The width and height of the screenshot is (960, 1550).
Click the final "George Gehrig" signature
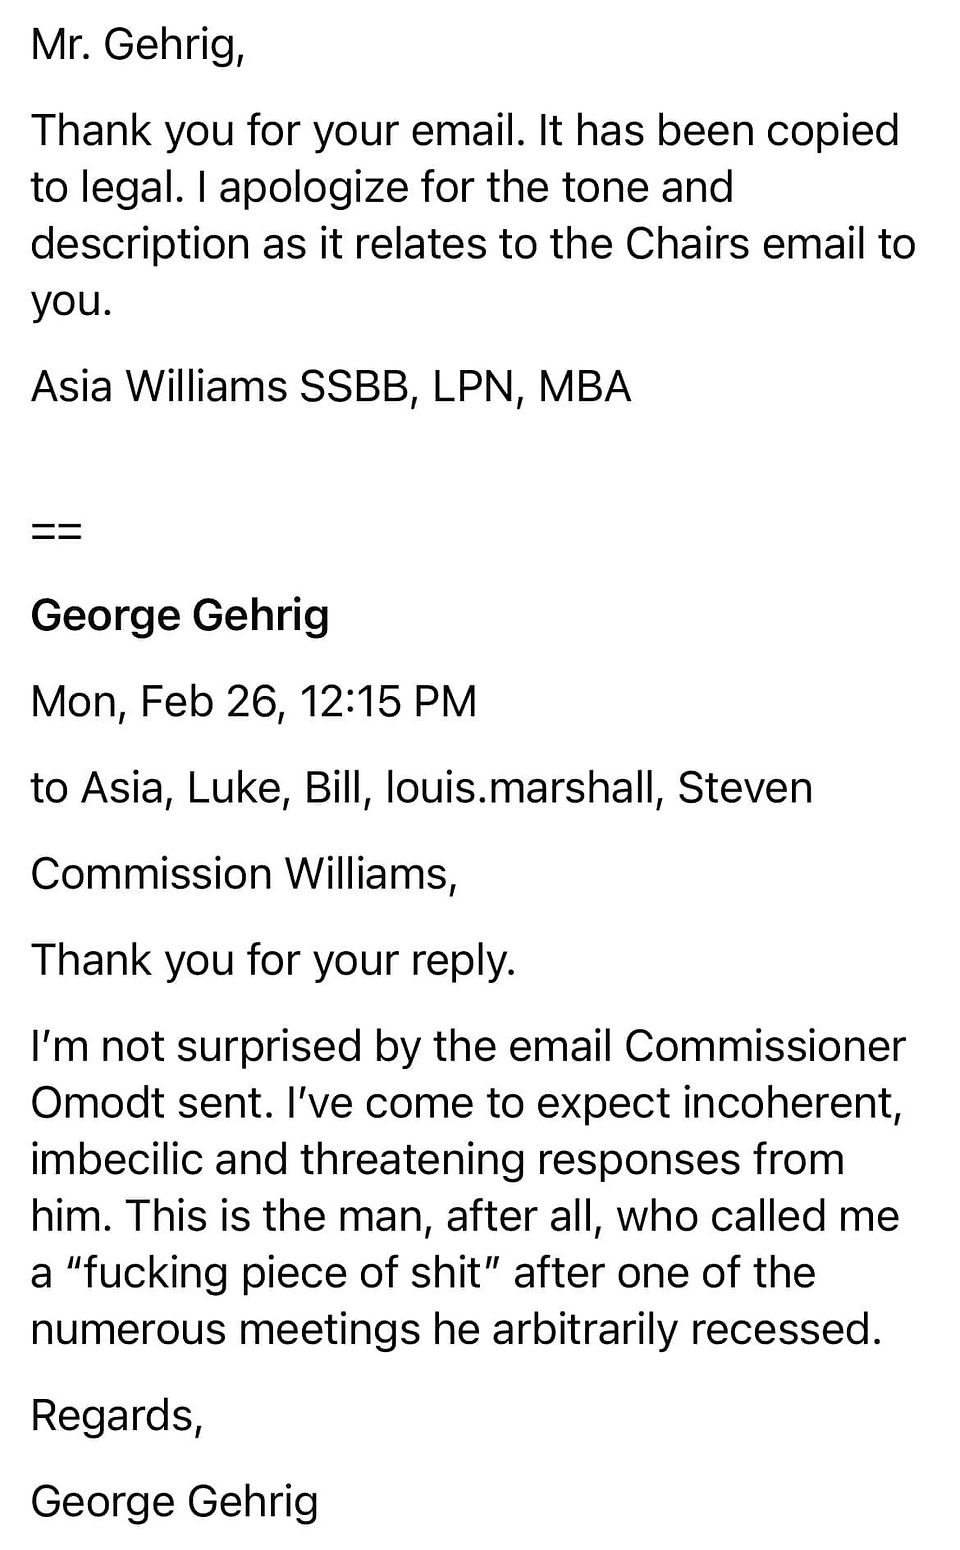coord(175,1502)
